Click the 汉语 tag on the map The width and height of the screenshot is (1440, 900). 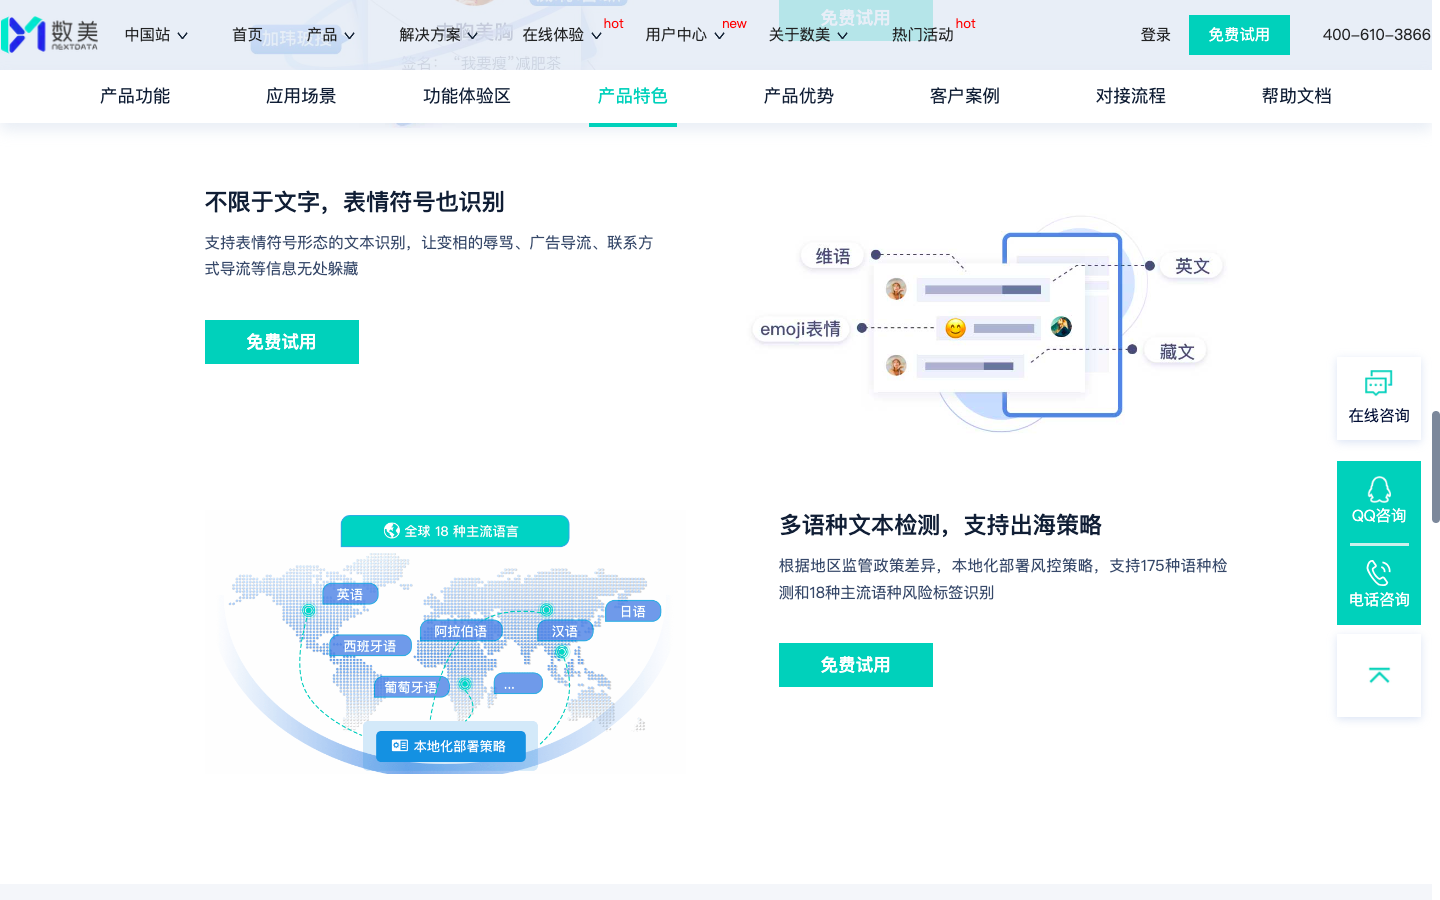point(565,631)
